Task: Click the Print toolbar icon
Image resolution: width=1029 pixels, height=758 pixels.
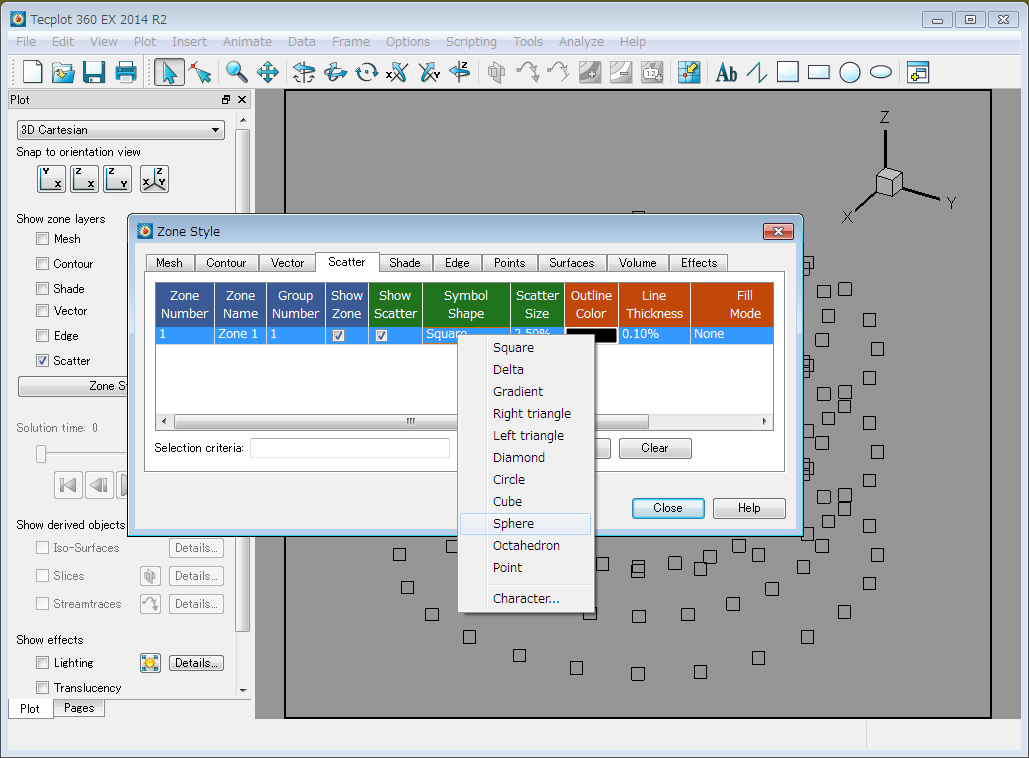Action: [x=126, y=72]
